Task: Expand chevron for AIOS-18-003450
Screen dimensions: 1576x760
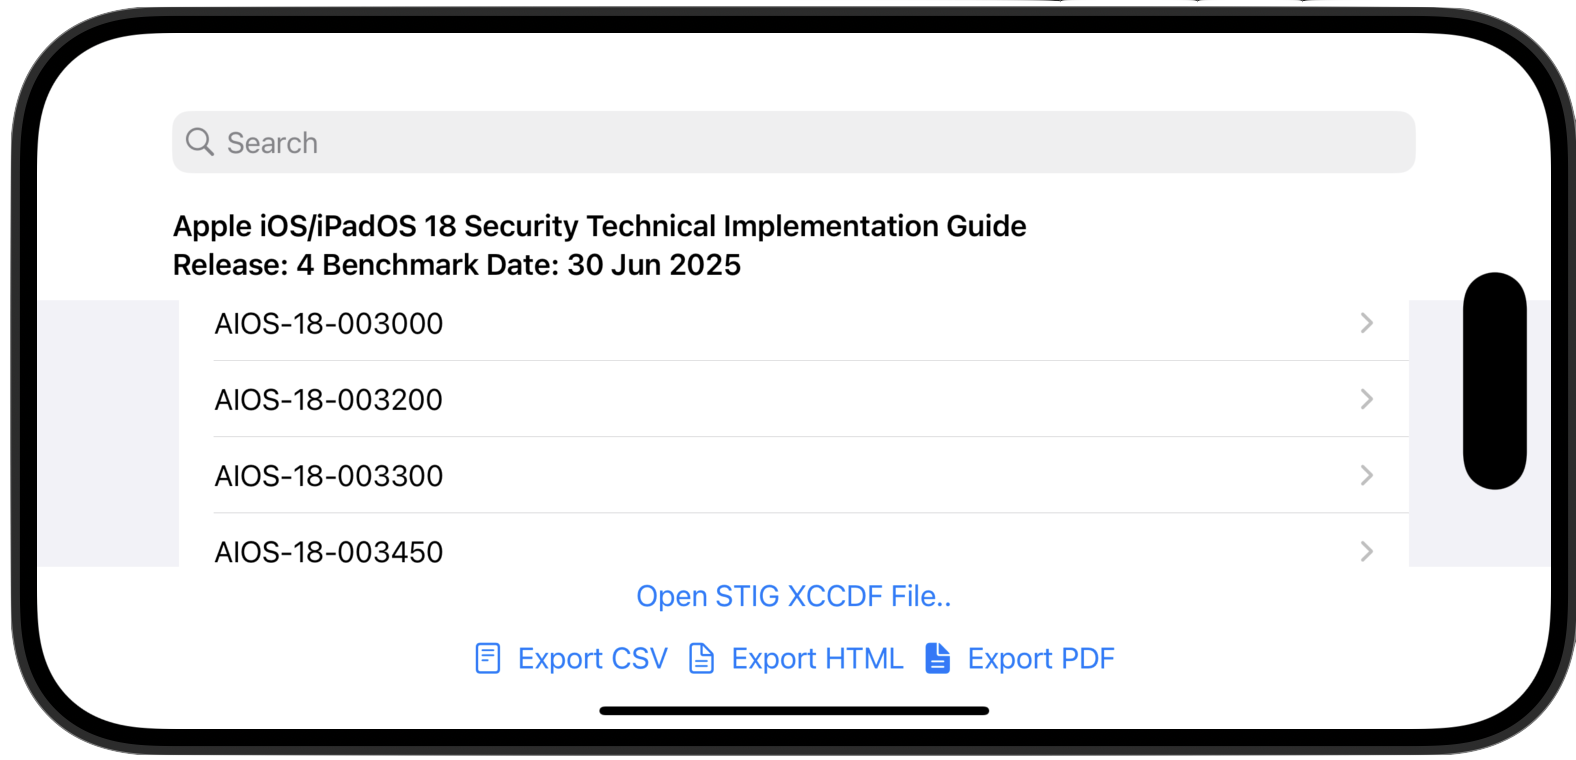Action: [x=1367, y=551]
